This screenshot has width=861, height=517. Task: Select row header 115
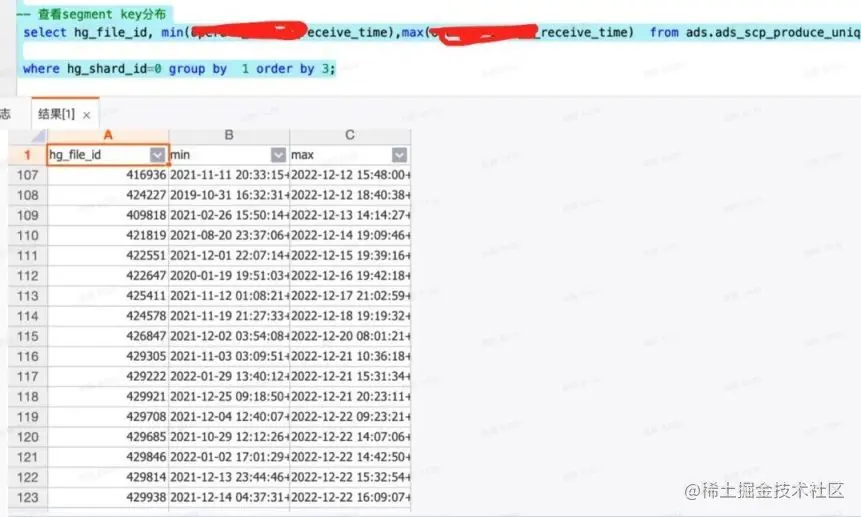coord(27,336)
